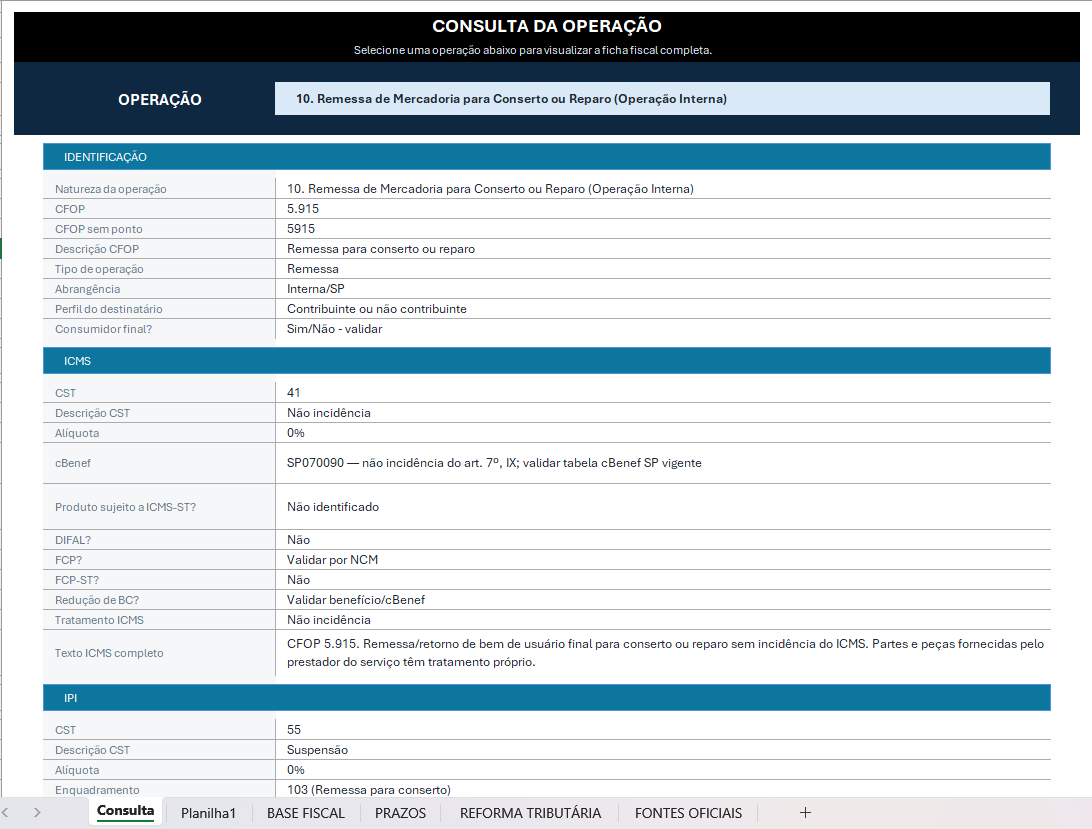
Task: Go to the BASE FISCAL sheet tab
Action: [x=306, y=813]
